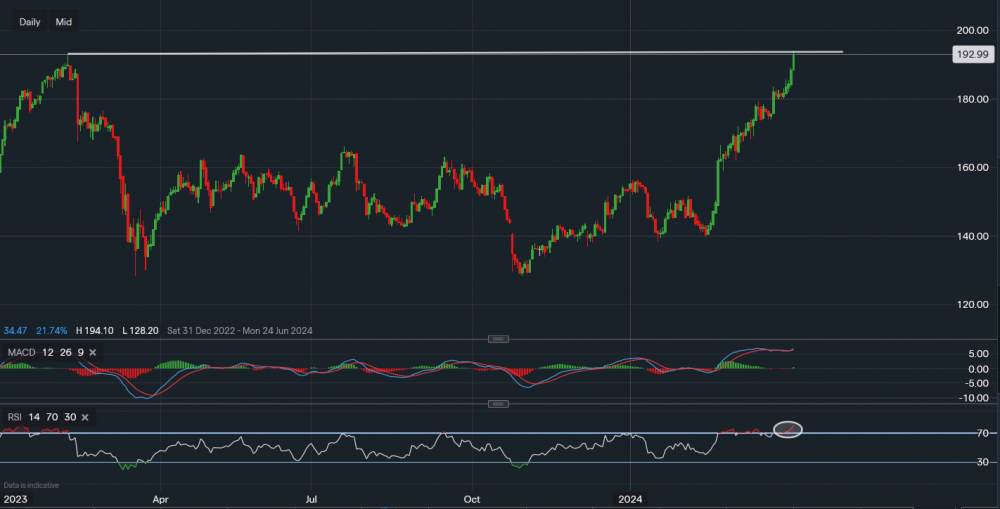This screenshot has width=1000, height=509.
Task: Select the white horizontal resistance line
Action: (x=450, y=52)
